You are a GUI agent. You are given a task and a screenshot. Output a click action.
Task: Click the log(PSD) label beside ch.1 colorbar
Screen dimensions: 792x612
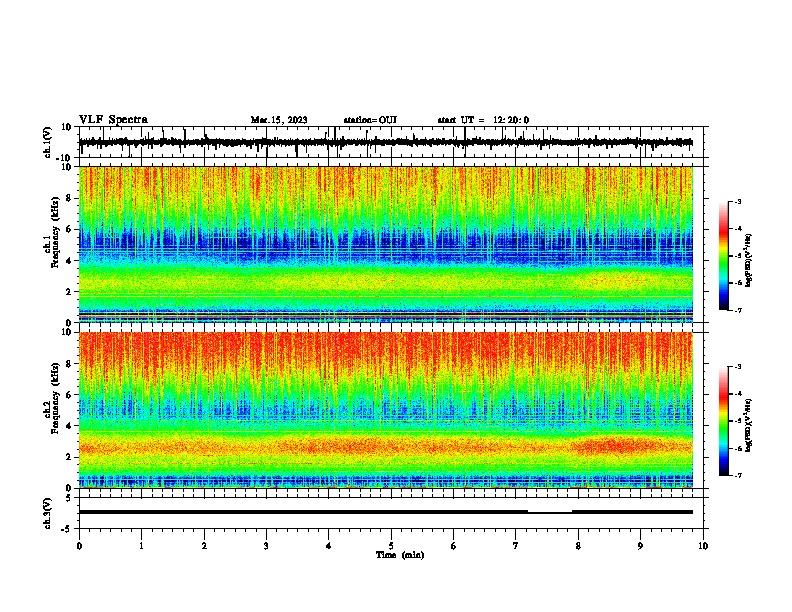tap(748, 261)
